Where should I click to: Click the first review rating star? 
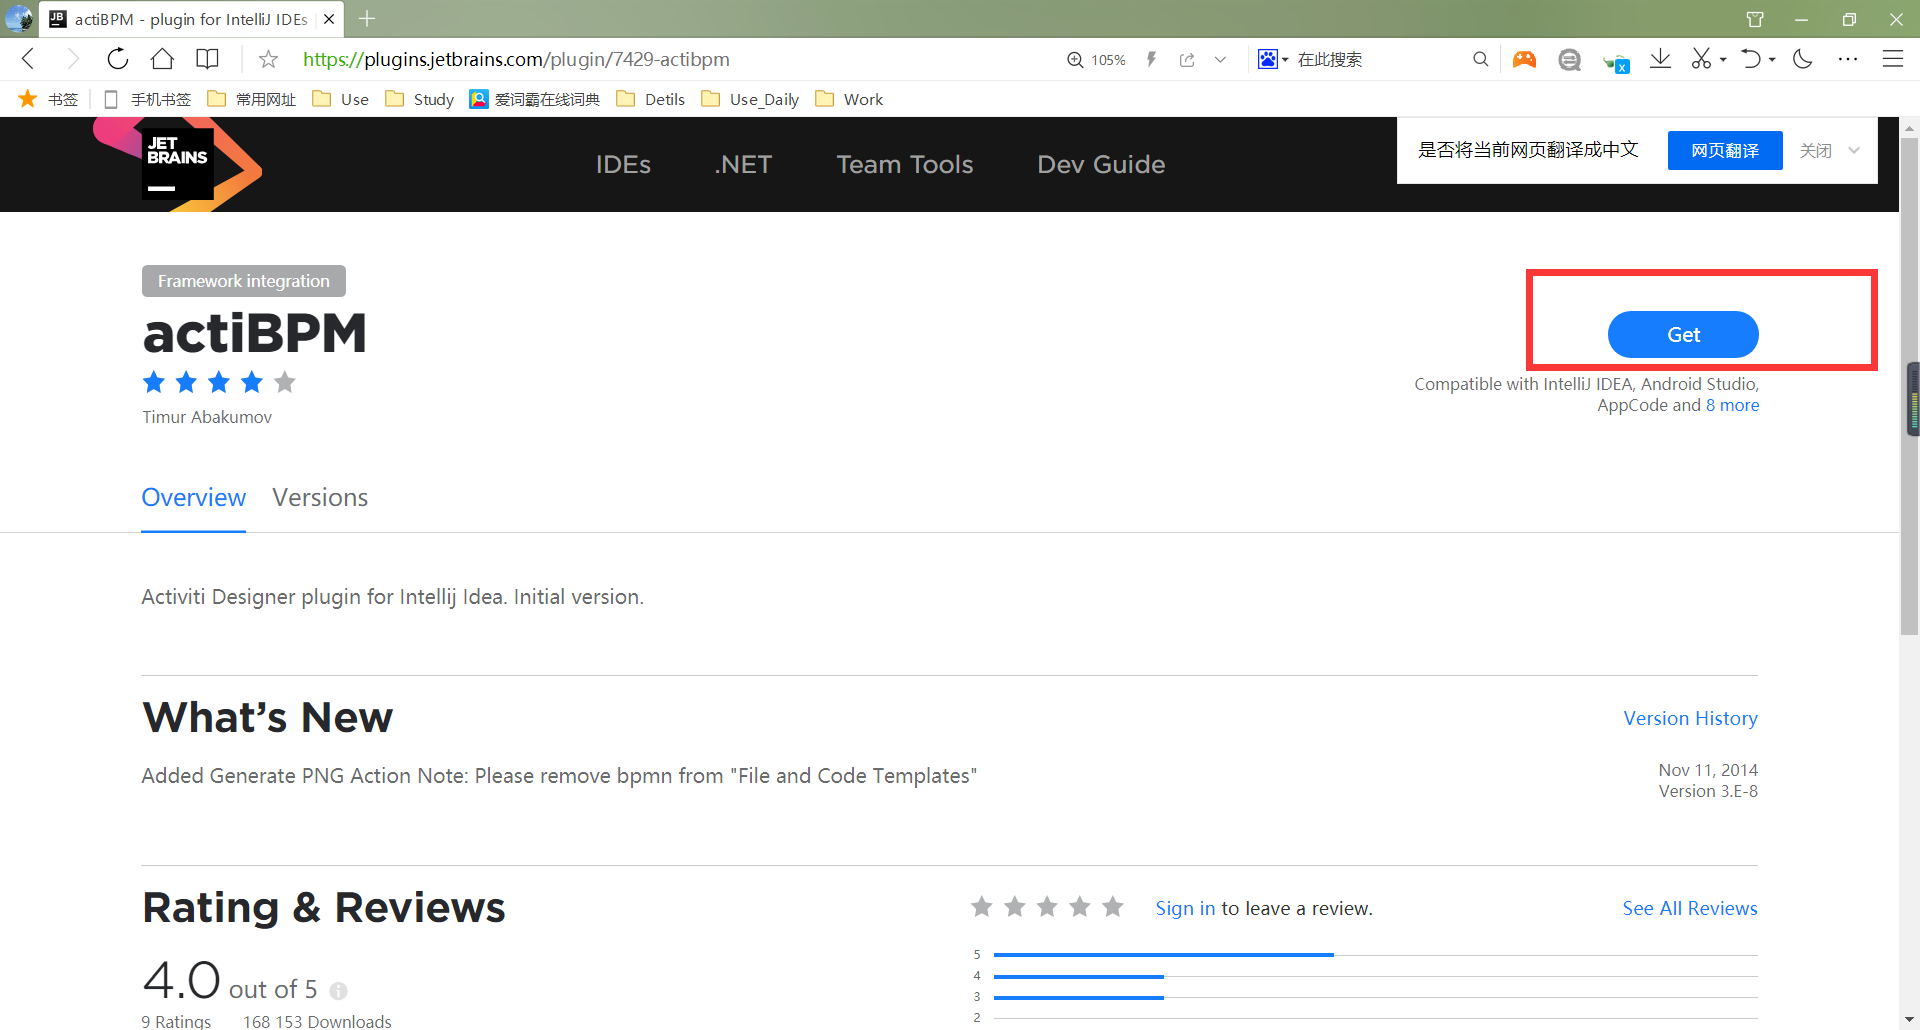coord(982,906)
